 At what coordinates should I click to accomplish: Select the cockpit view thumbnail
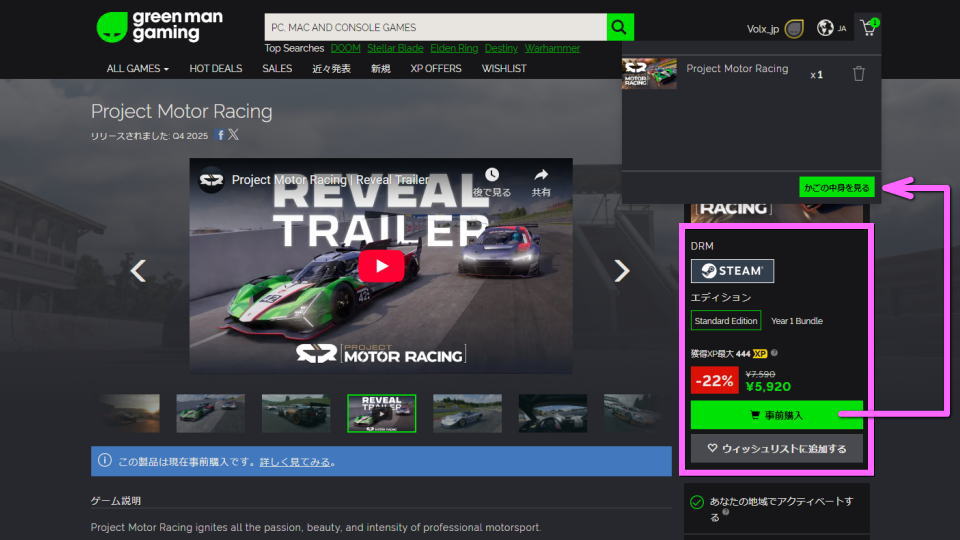coord(553,413)
